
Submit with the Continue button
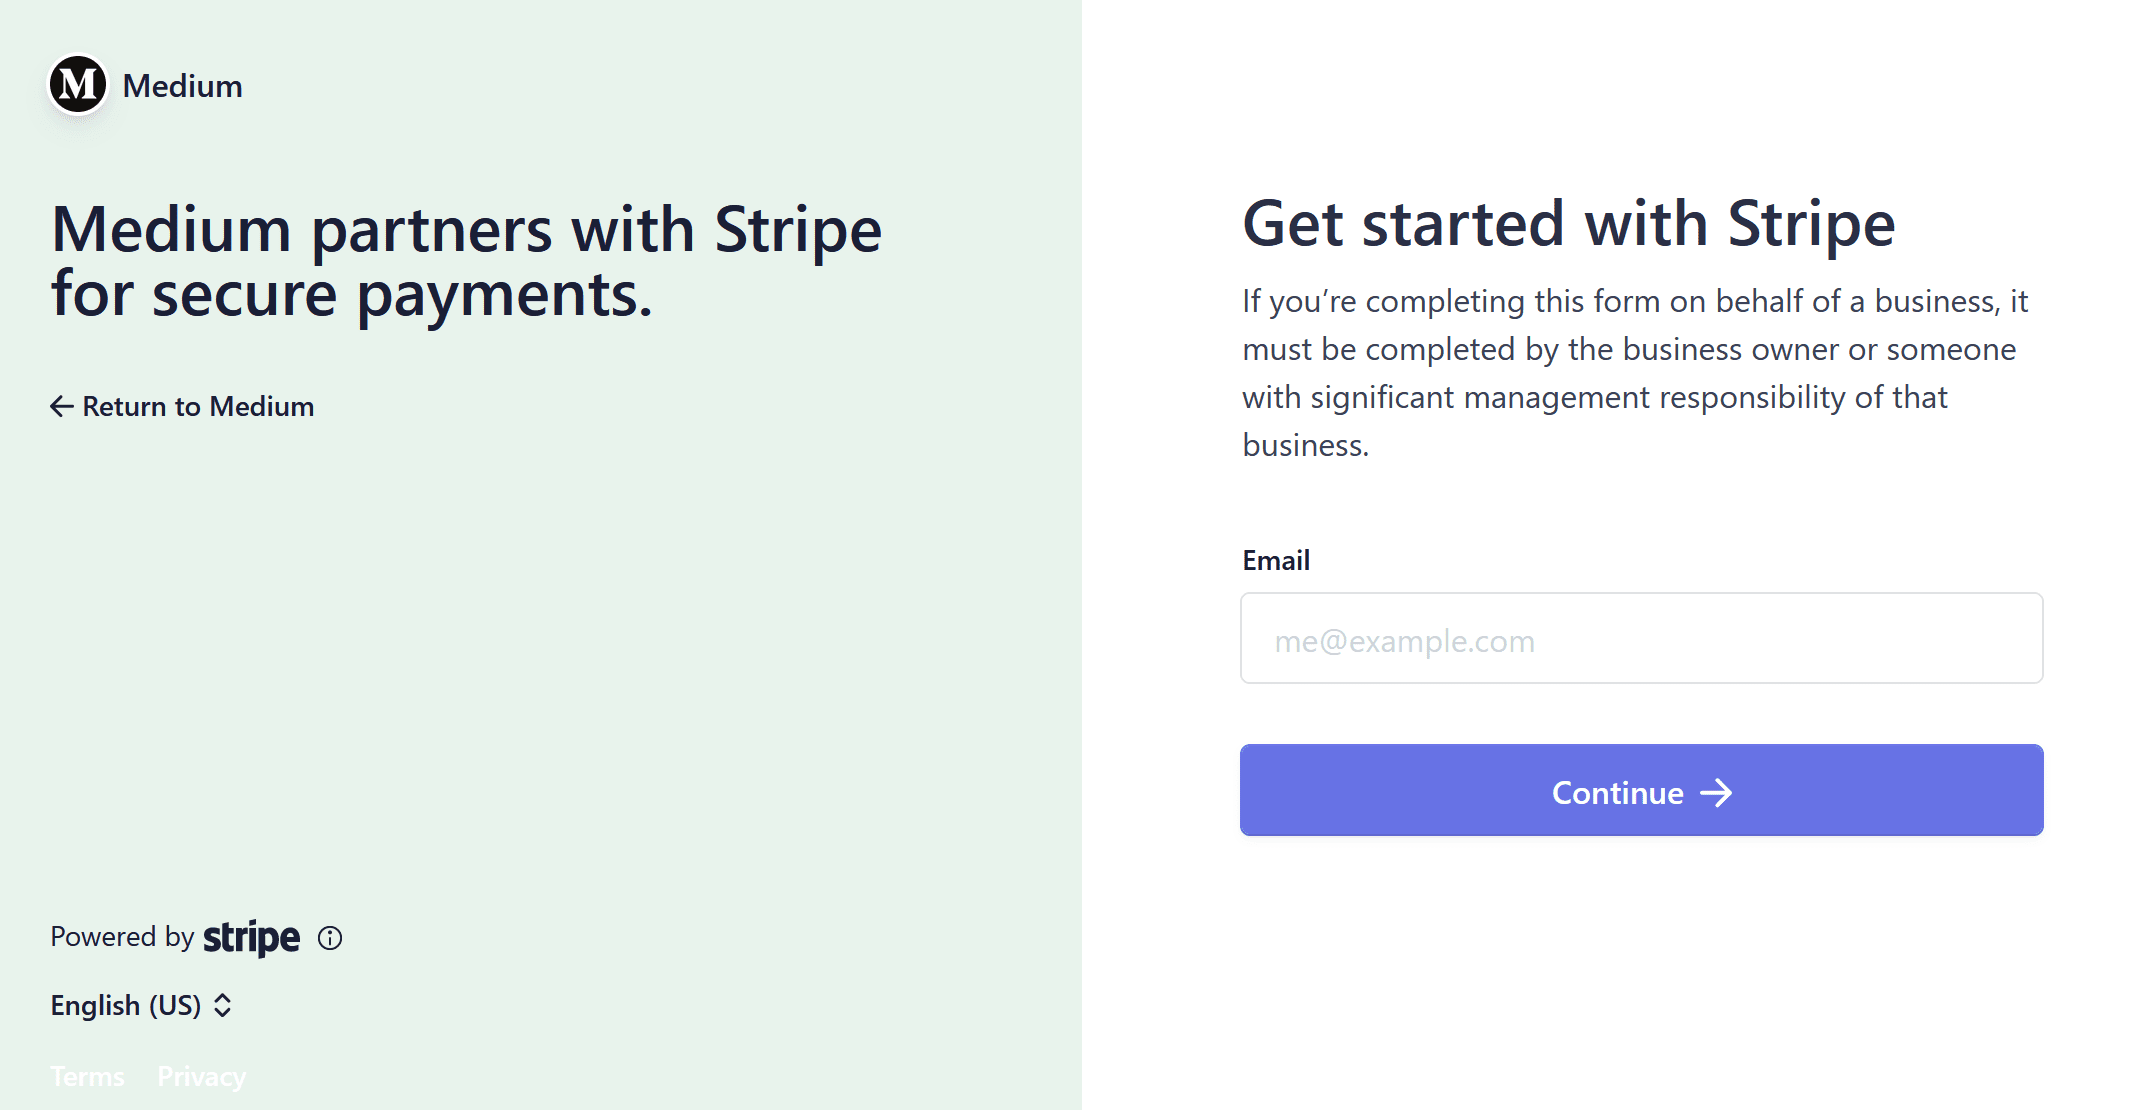1641,790
